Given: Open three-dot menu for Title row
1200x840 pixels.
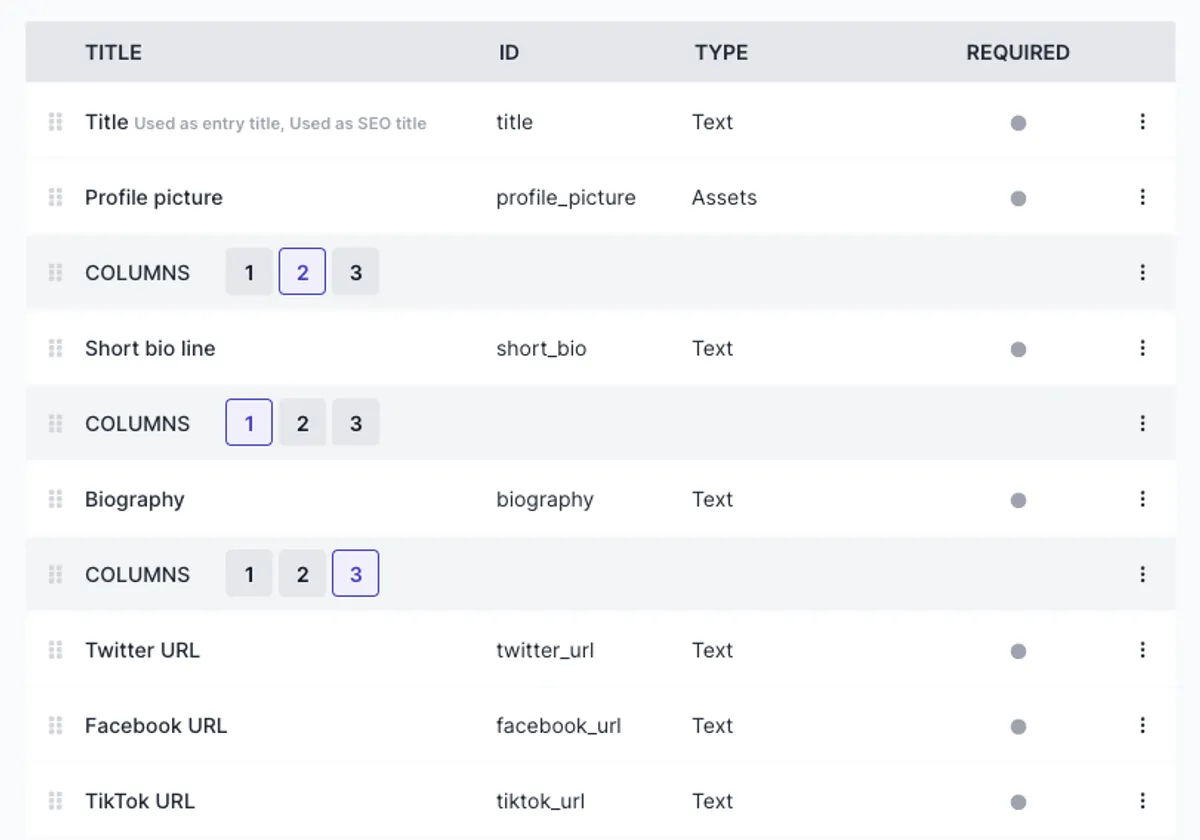Looking at the screenshot, I should (1142, 122).
